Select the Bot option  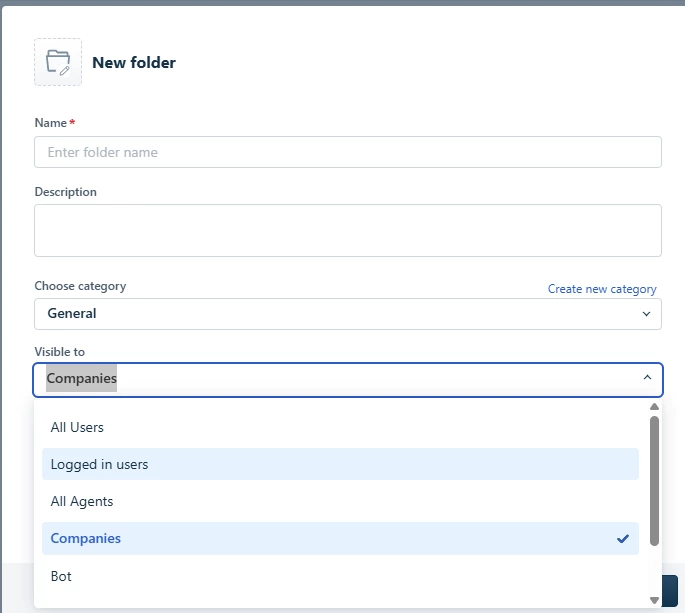point(340,576)
